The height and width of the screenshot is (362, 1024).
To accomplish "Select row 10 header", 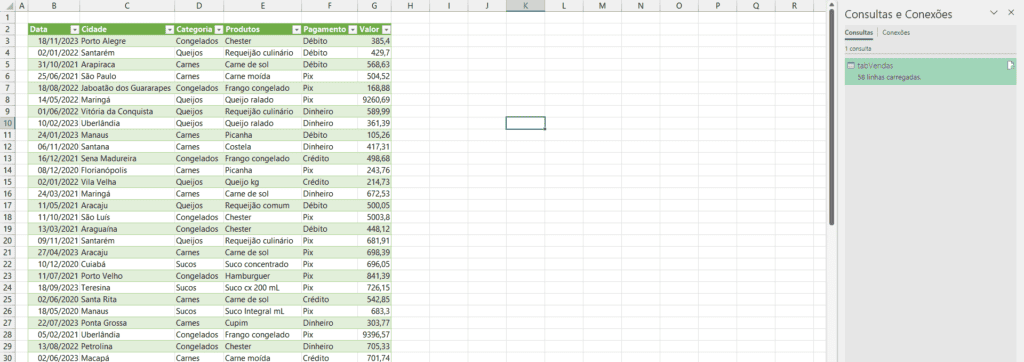I will click(7, 123).
